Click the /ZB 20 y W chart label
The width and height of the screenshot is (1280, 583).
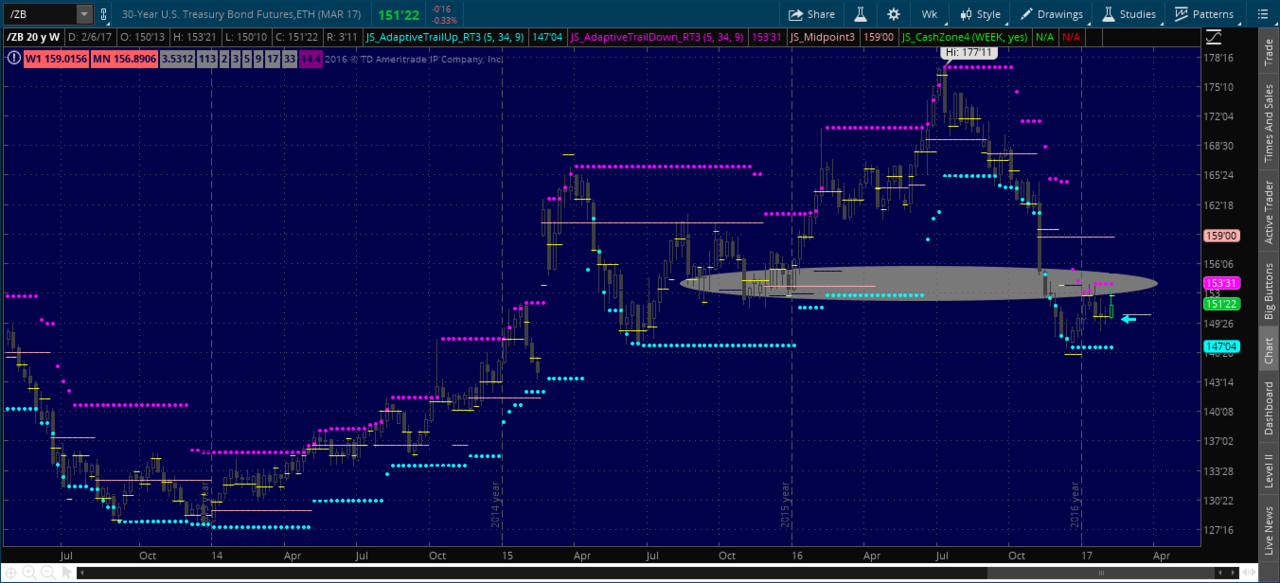click(x=32, y=37)
